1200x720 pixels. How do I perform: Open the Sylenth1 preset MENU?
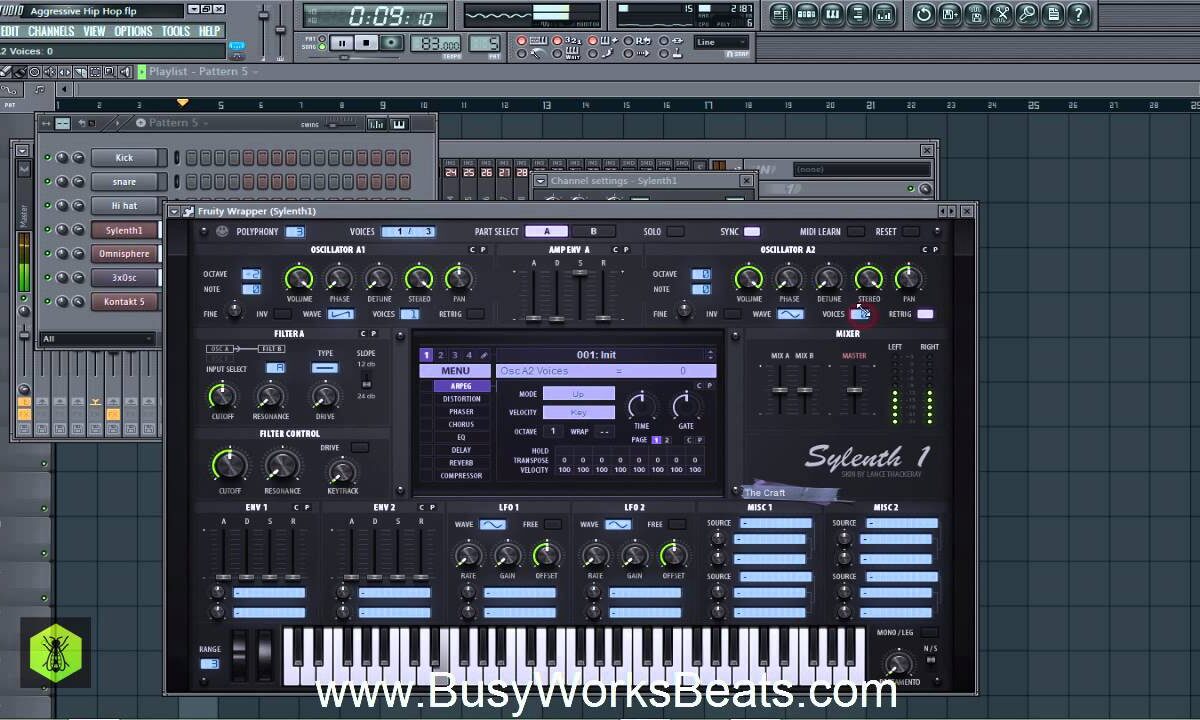453,370
